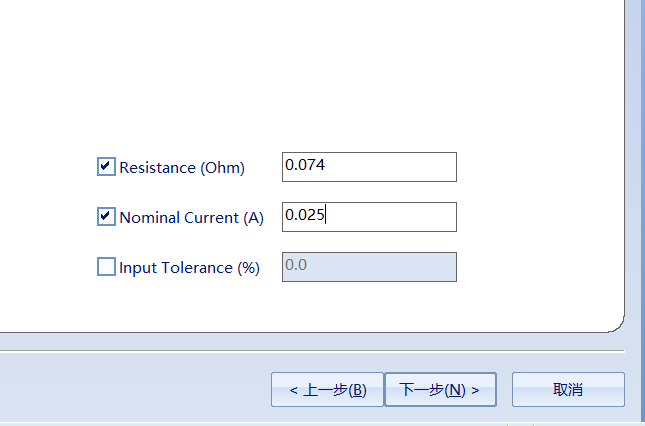Click the Resistance (Ohm) label text

pyautogui.click(x=182, y=168)
